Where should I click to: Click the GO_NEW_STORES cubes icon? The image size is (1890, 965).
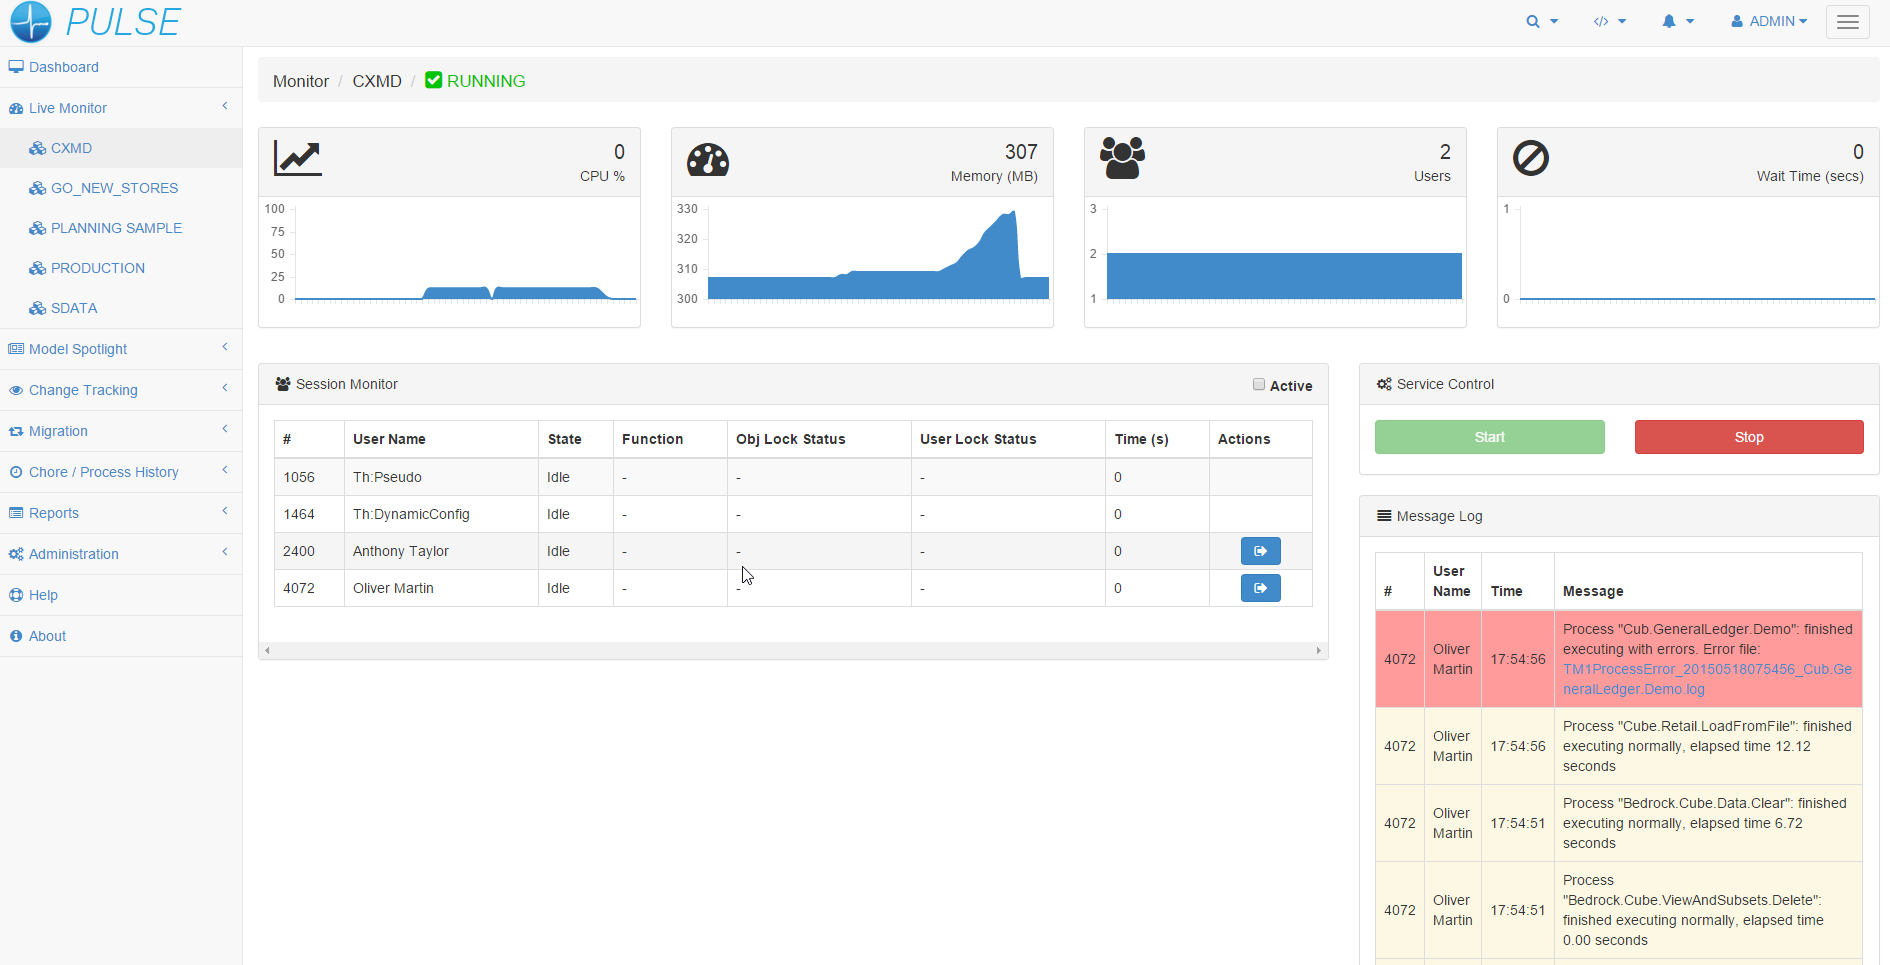click(x=38, y=188)
